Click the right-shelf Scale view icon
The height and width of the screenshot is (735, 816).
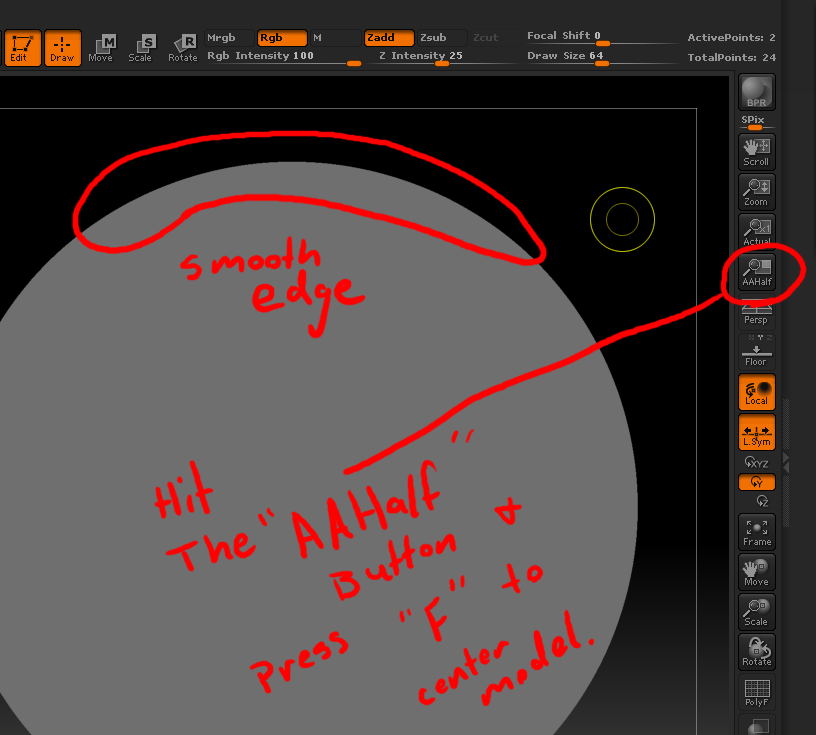757,612
